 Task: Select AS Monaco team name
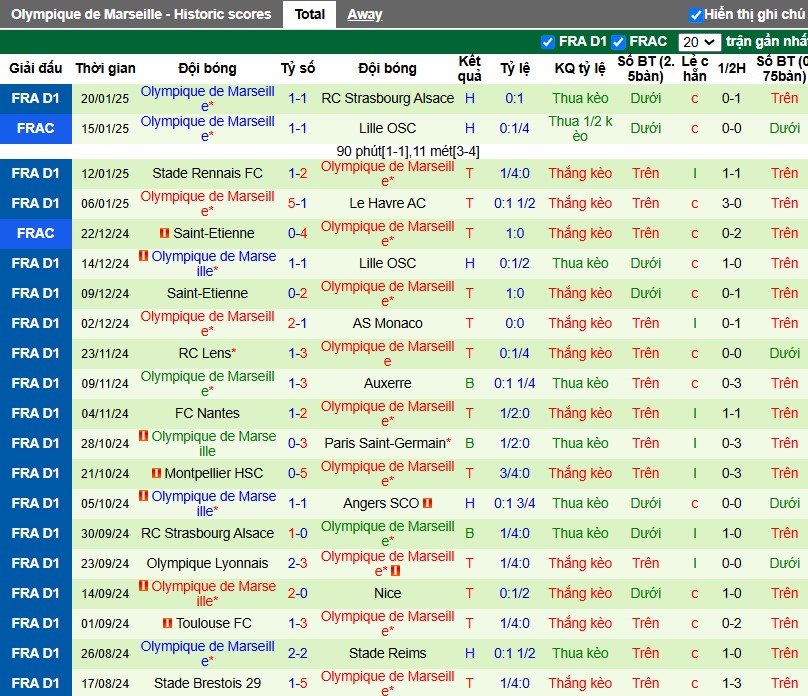(x=388, y=323)
